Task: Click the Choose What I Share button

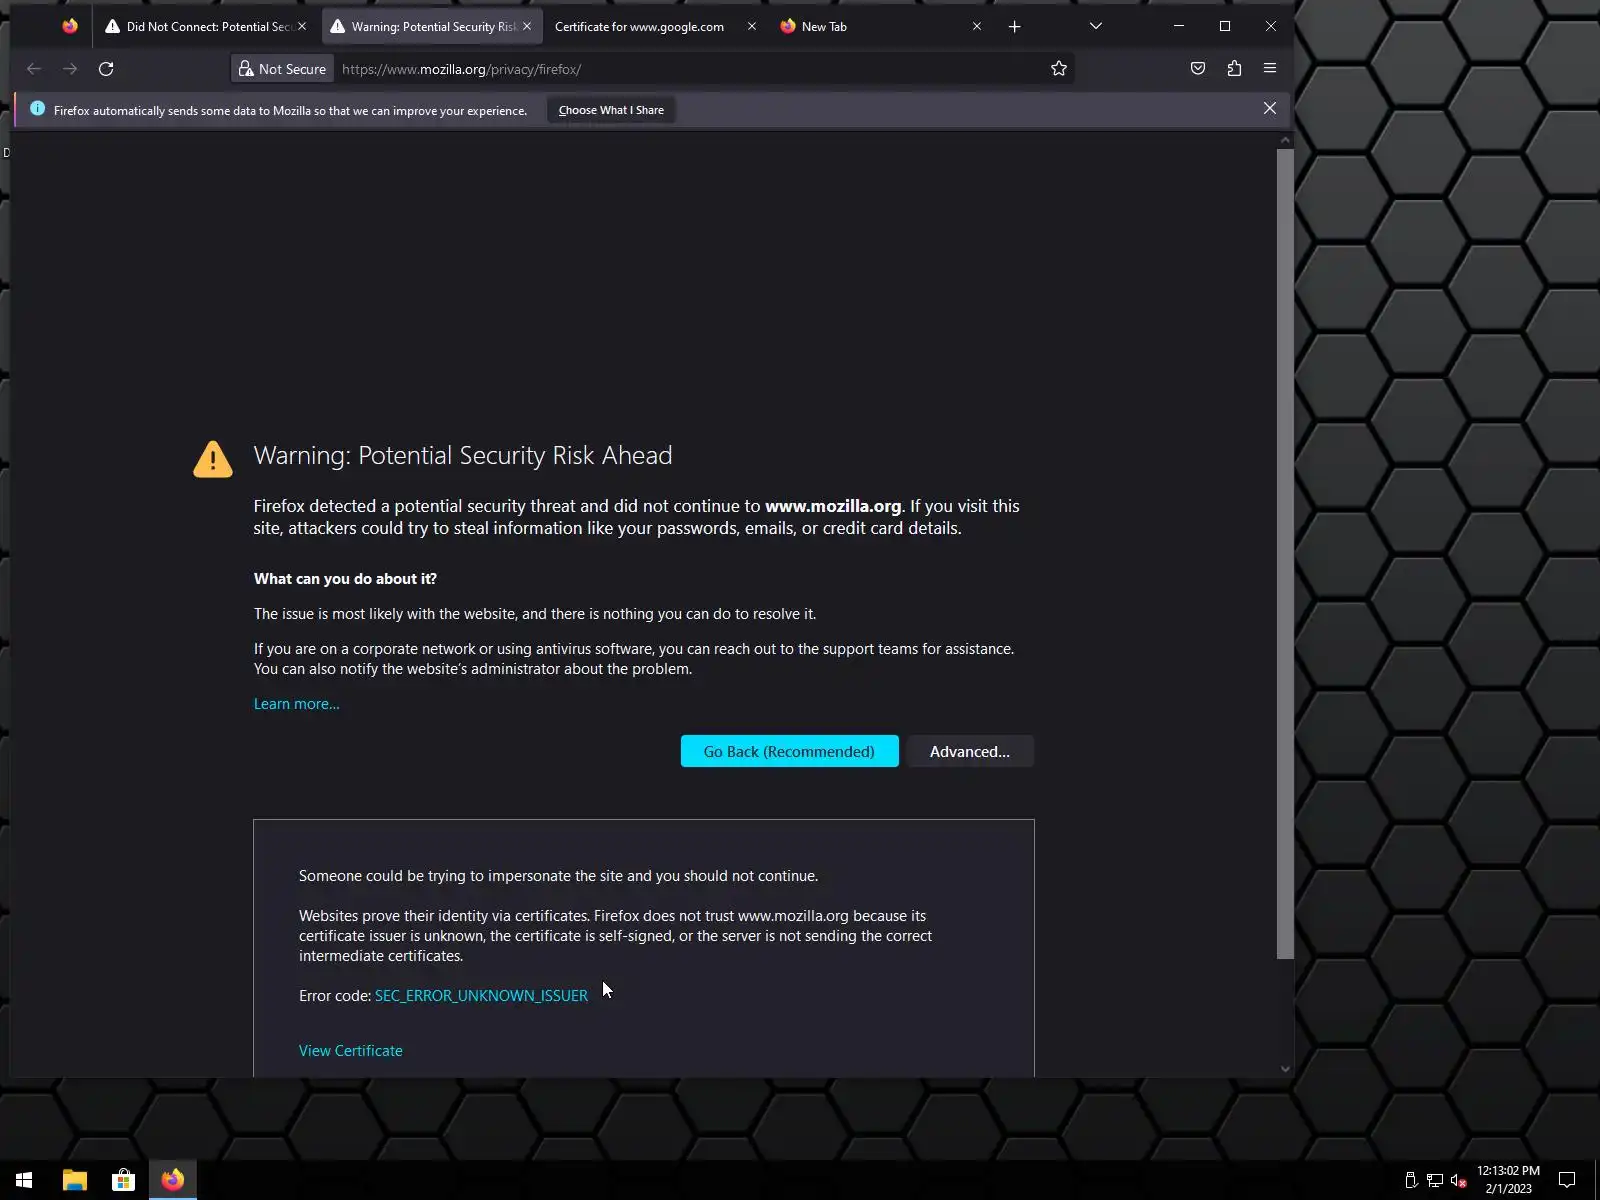Action: point(611,110)
